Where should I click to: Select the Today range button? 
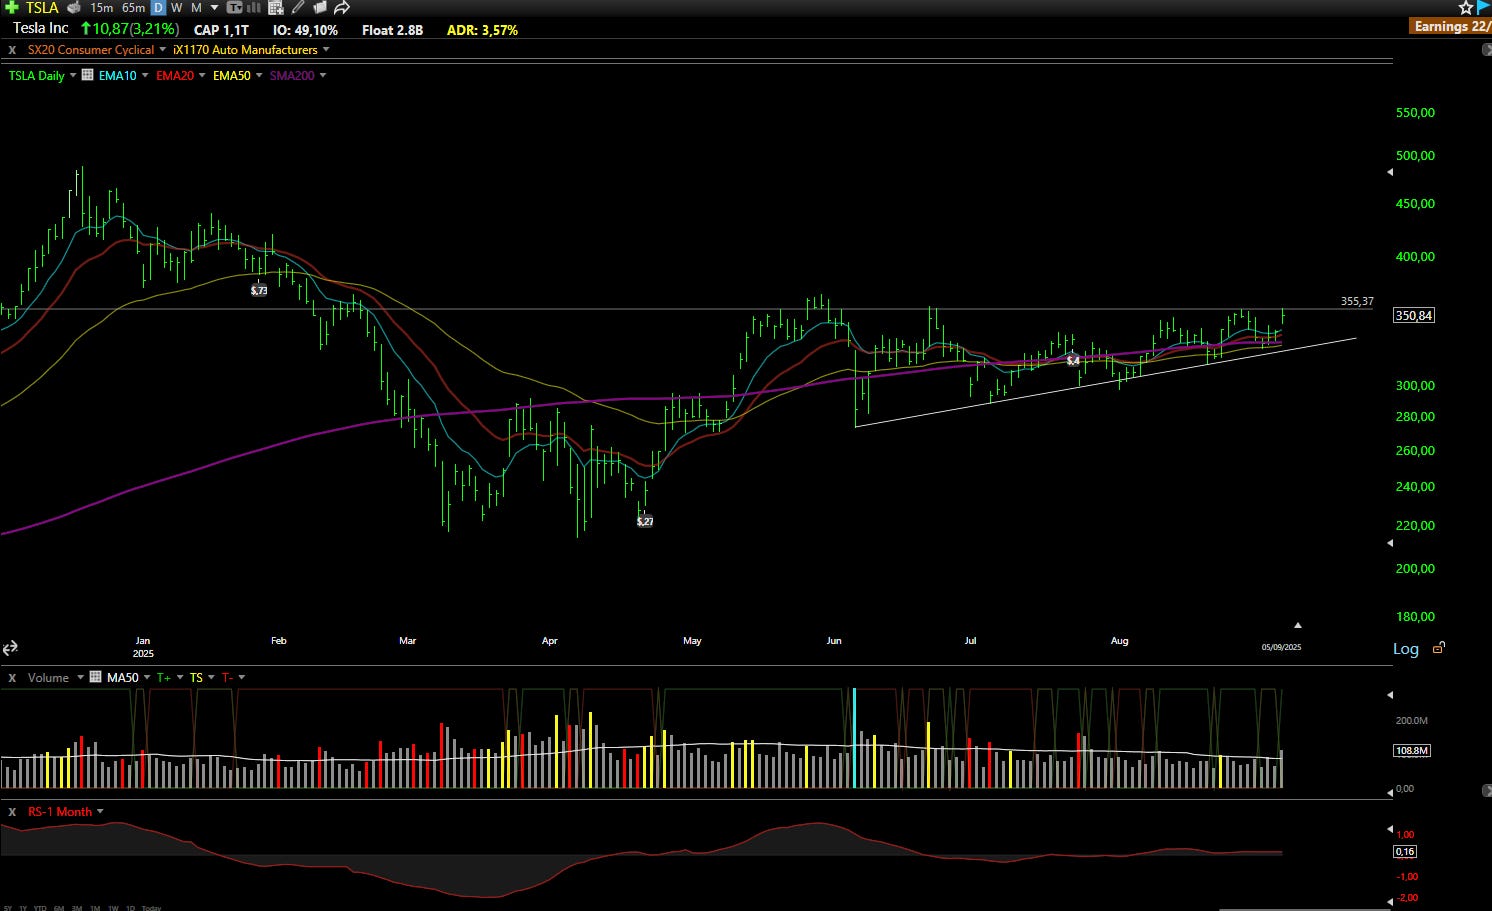coord(151,908)
